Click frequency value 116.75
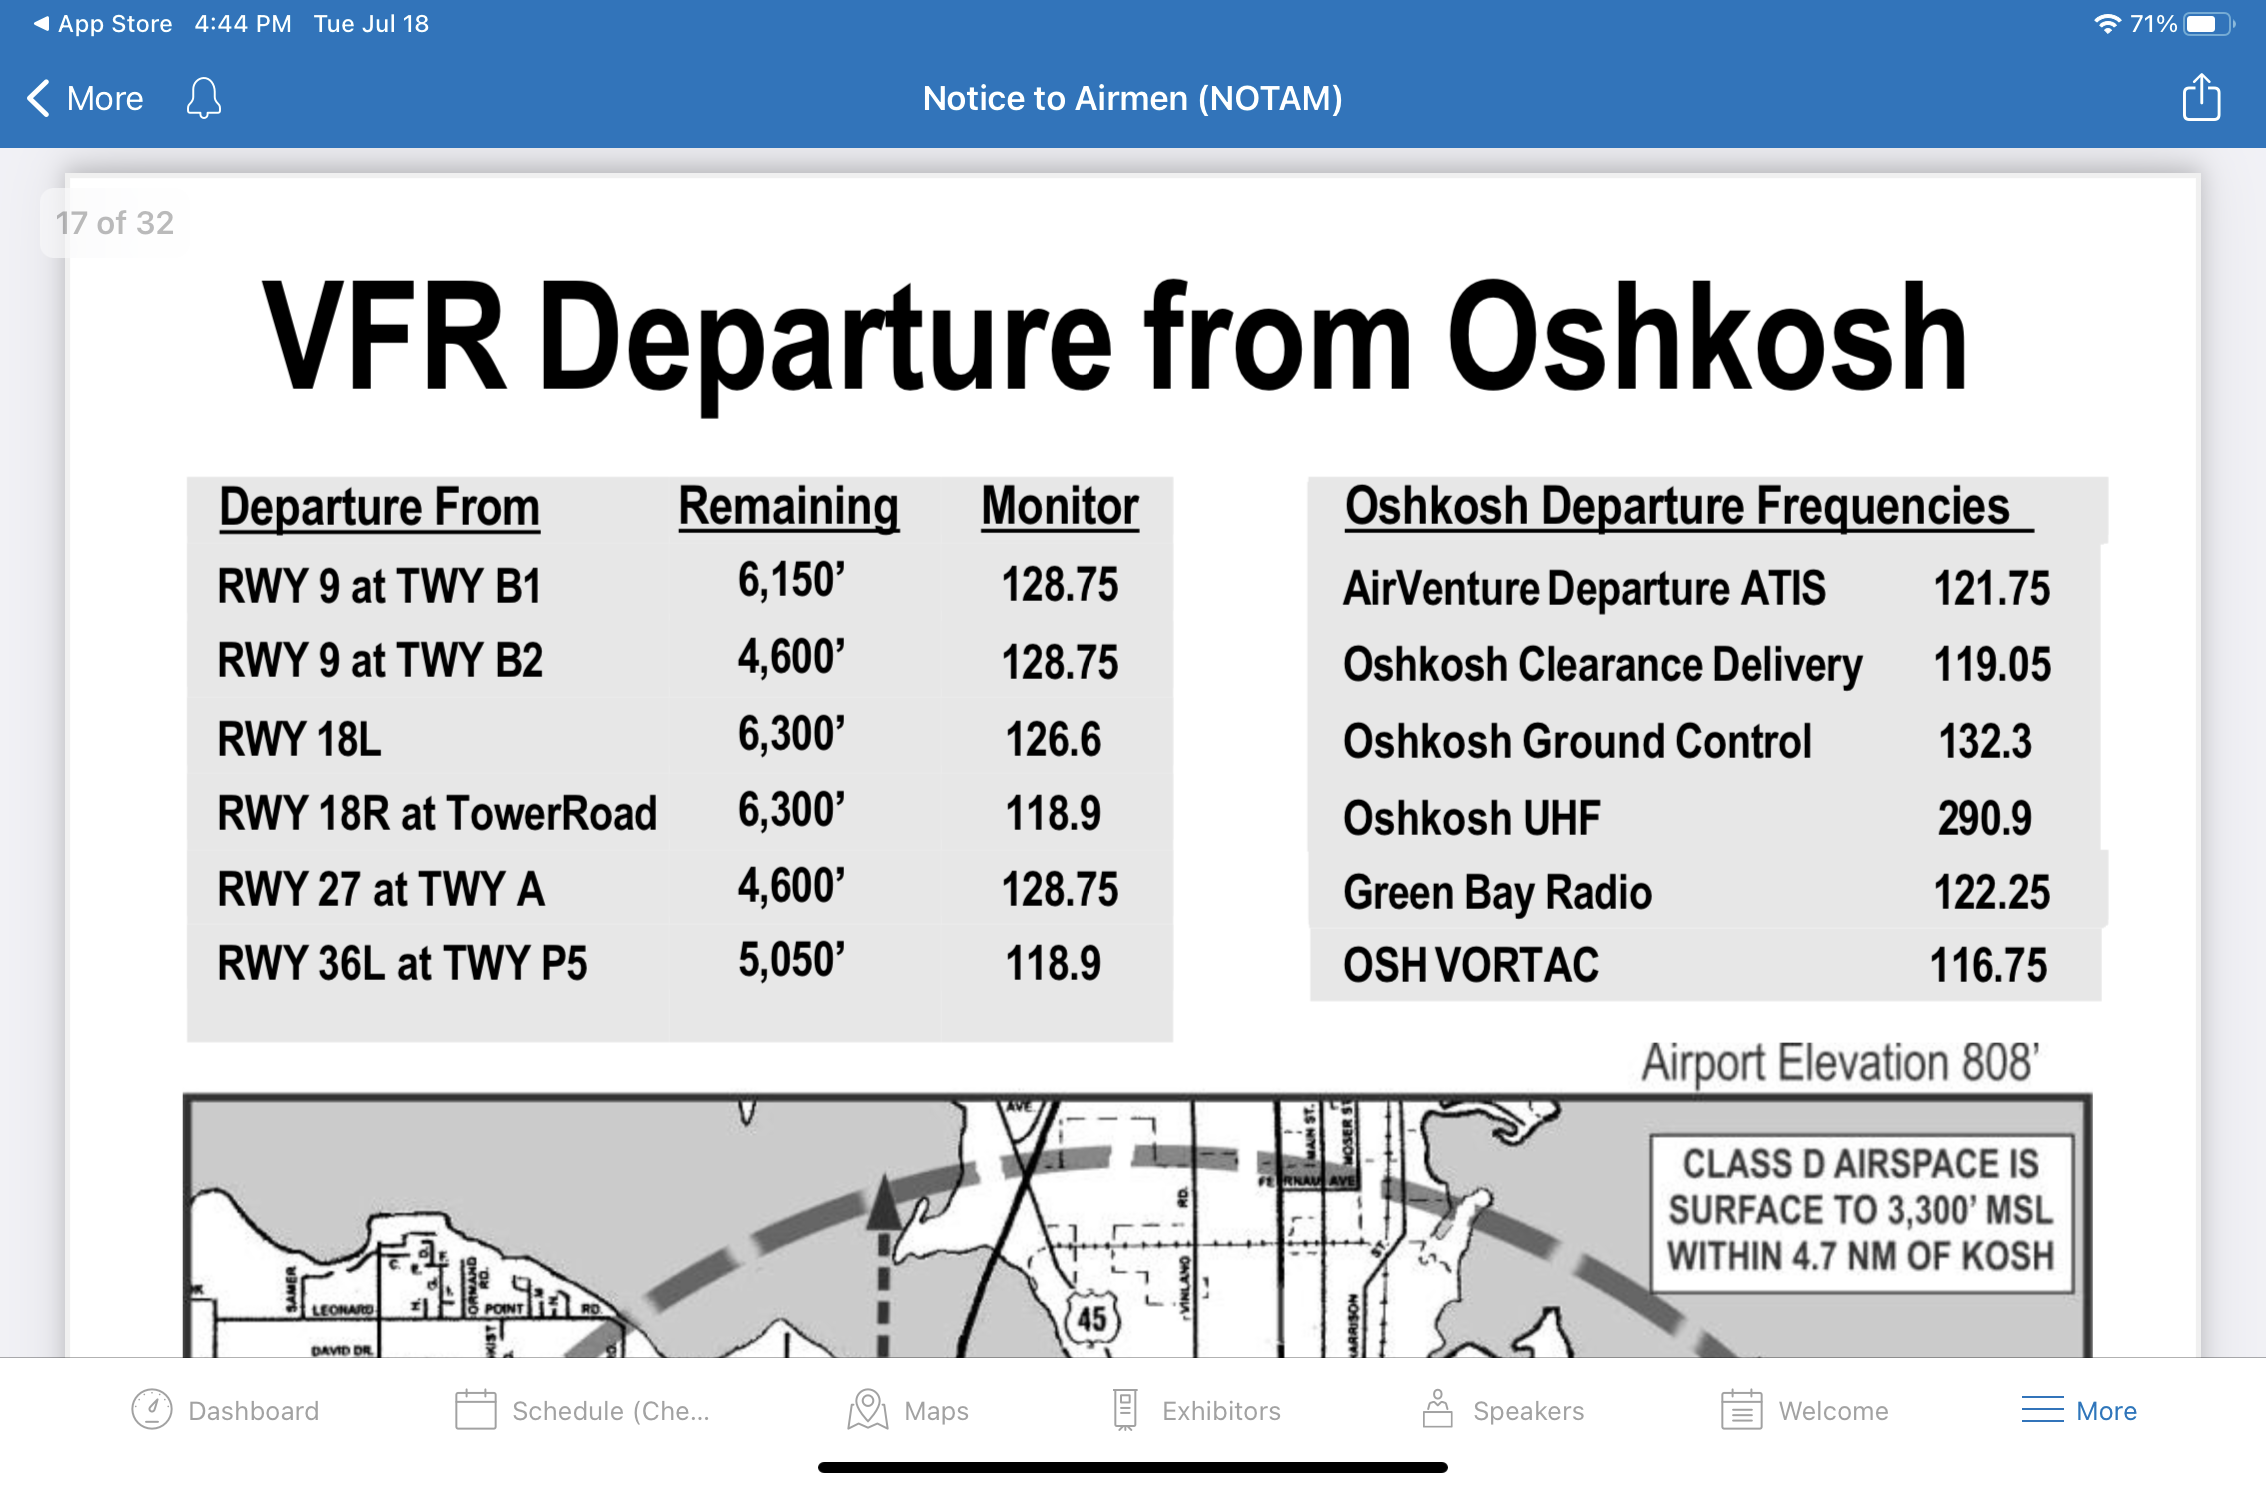 tap(1989, 966)
